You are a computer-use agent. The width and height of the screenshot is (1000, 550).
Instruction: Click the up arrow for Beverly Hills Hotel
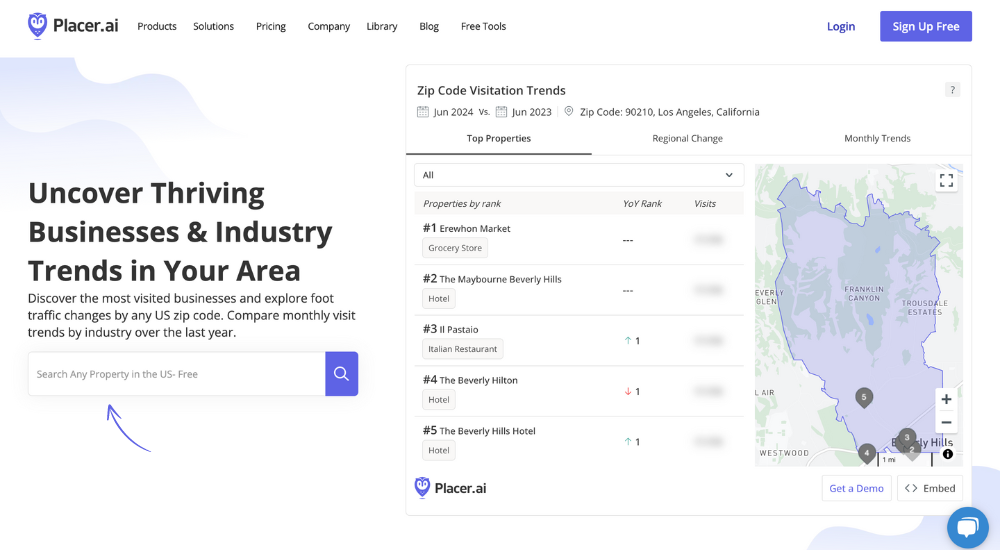(628, 442)
